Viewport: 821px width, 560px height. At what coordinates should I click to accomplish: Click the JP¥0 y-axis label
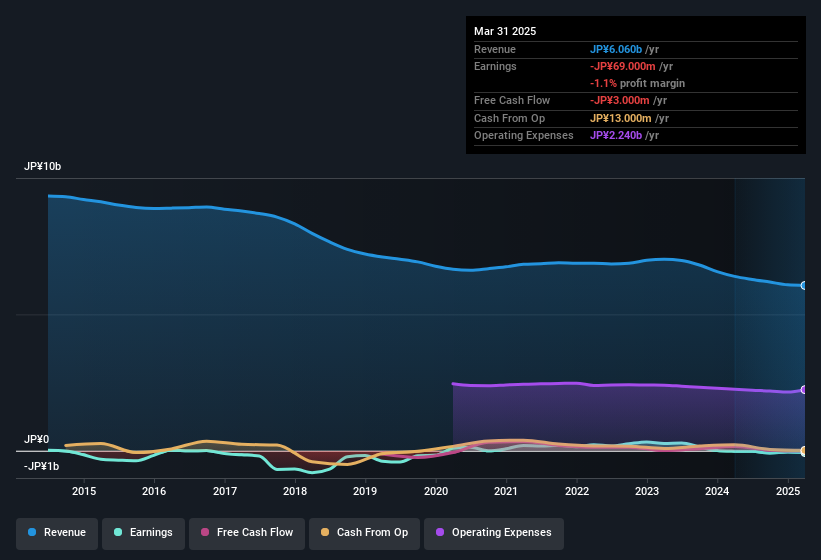pos(37,440)
